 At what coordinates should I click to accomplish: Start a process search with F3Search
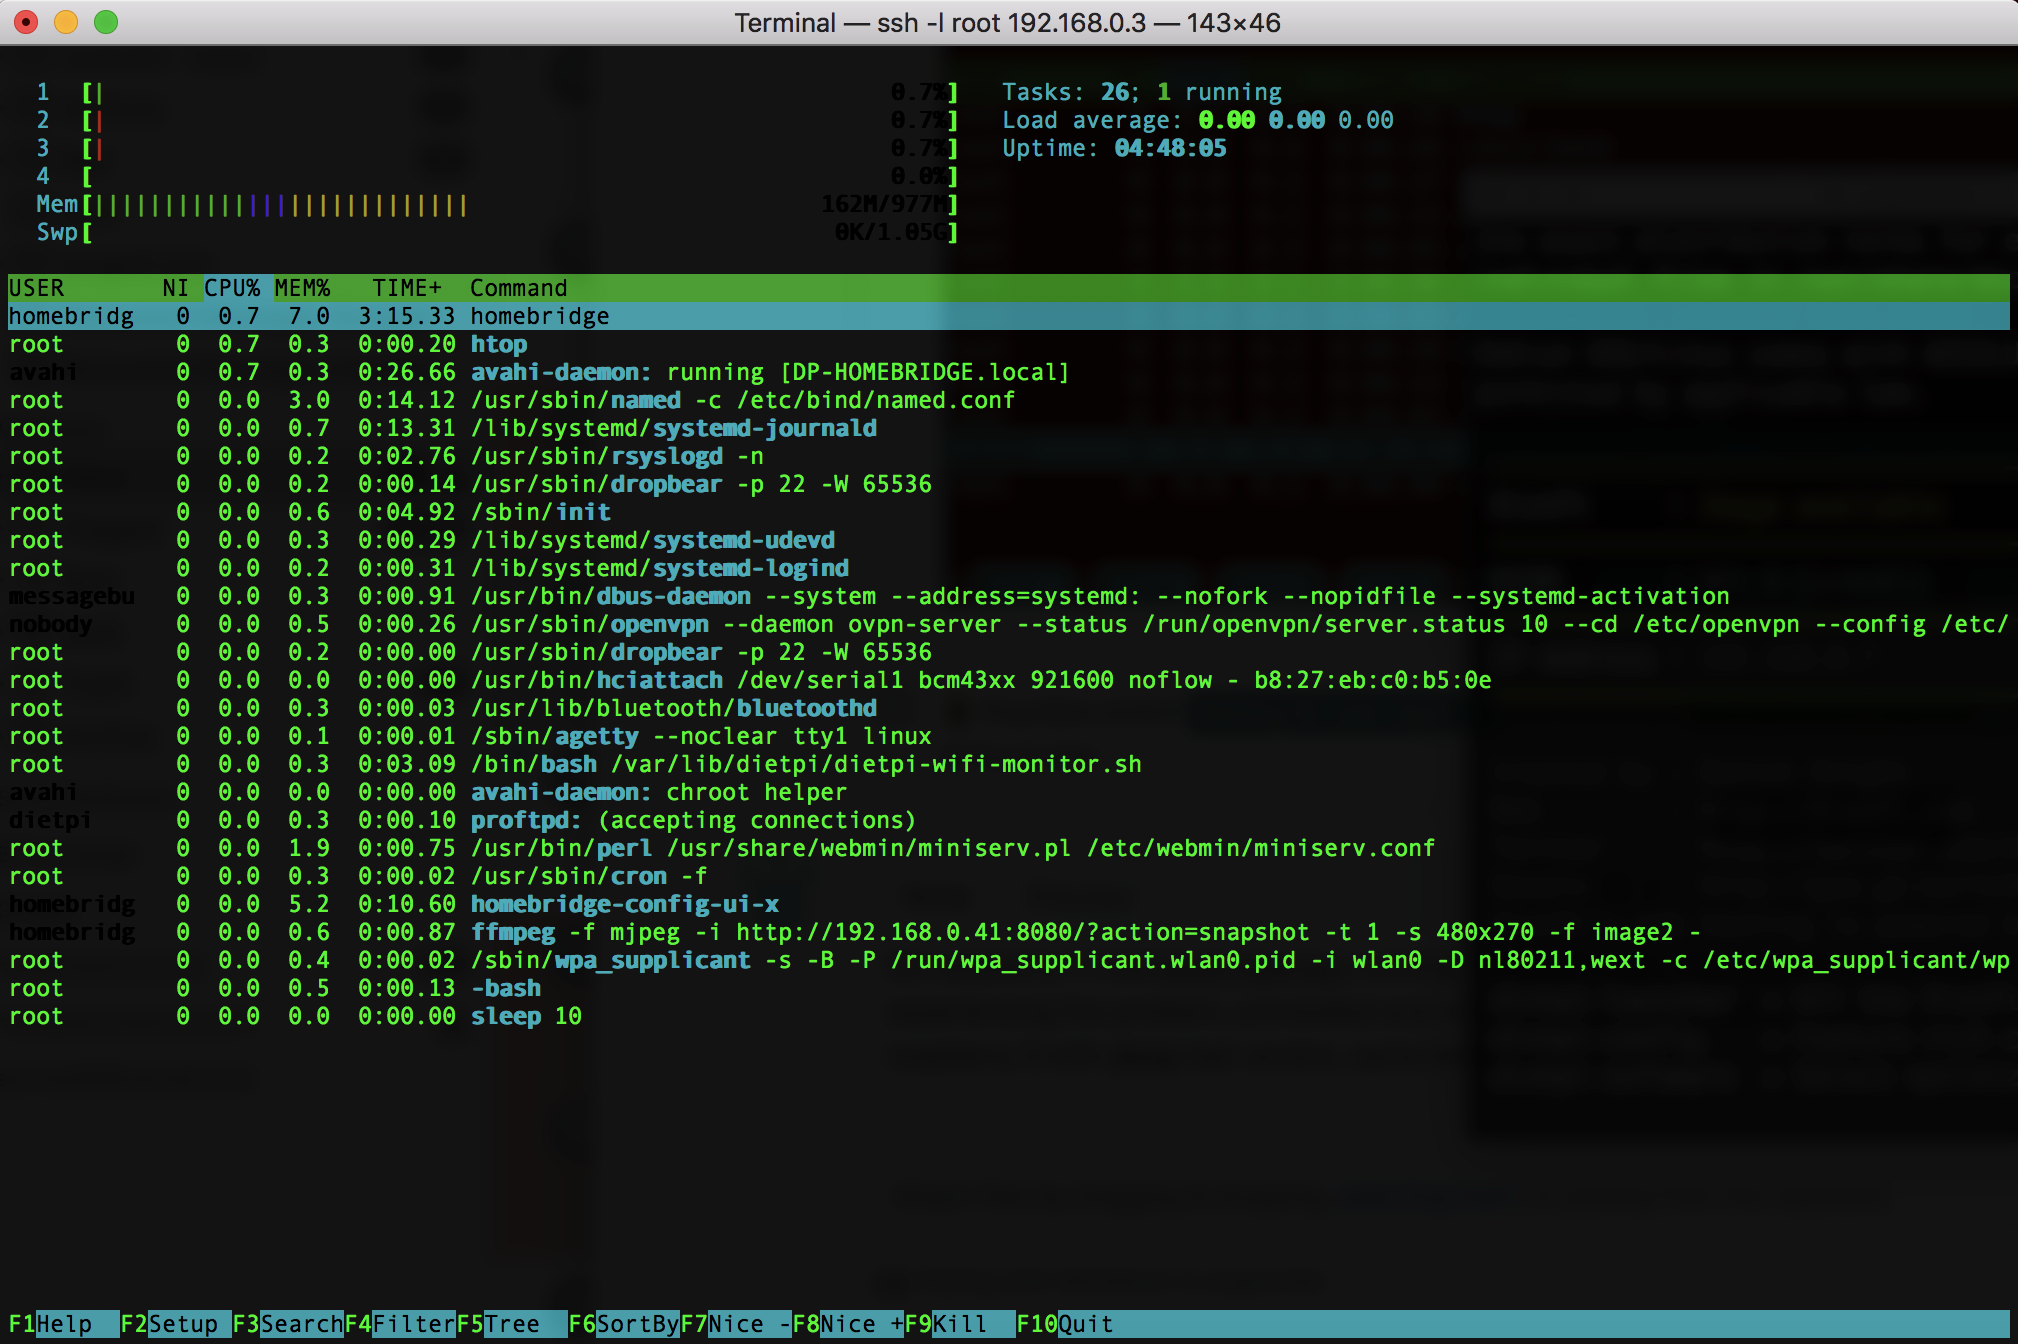[x=290, y=1323]
